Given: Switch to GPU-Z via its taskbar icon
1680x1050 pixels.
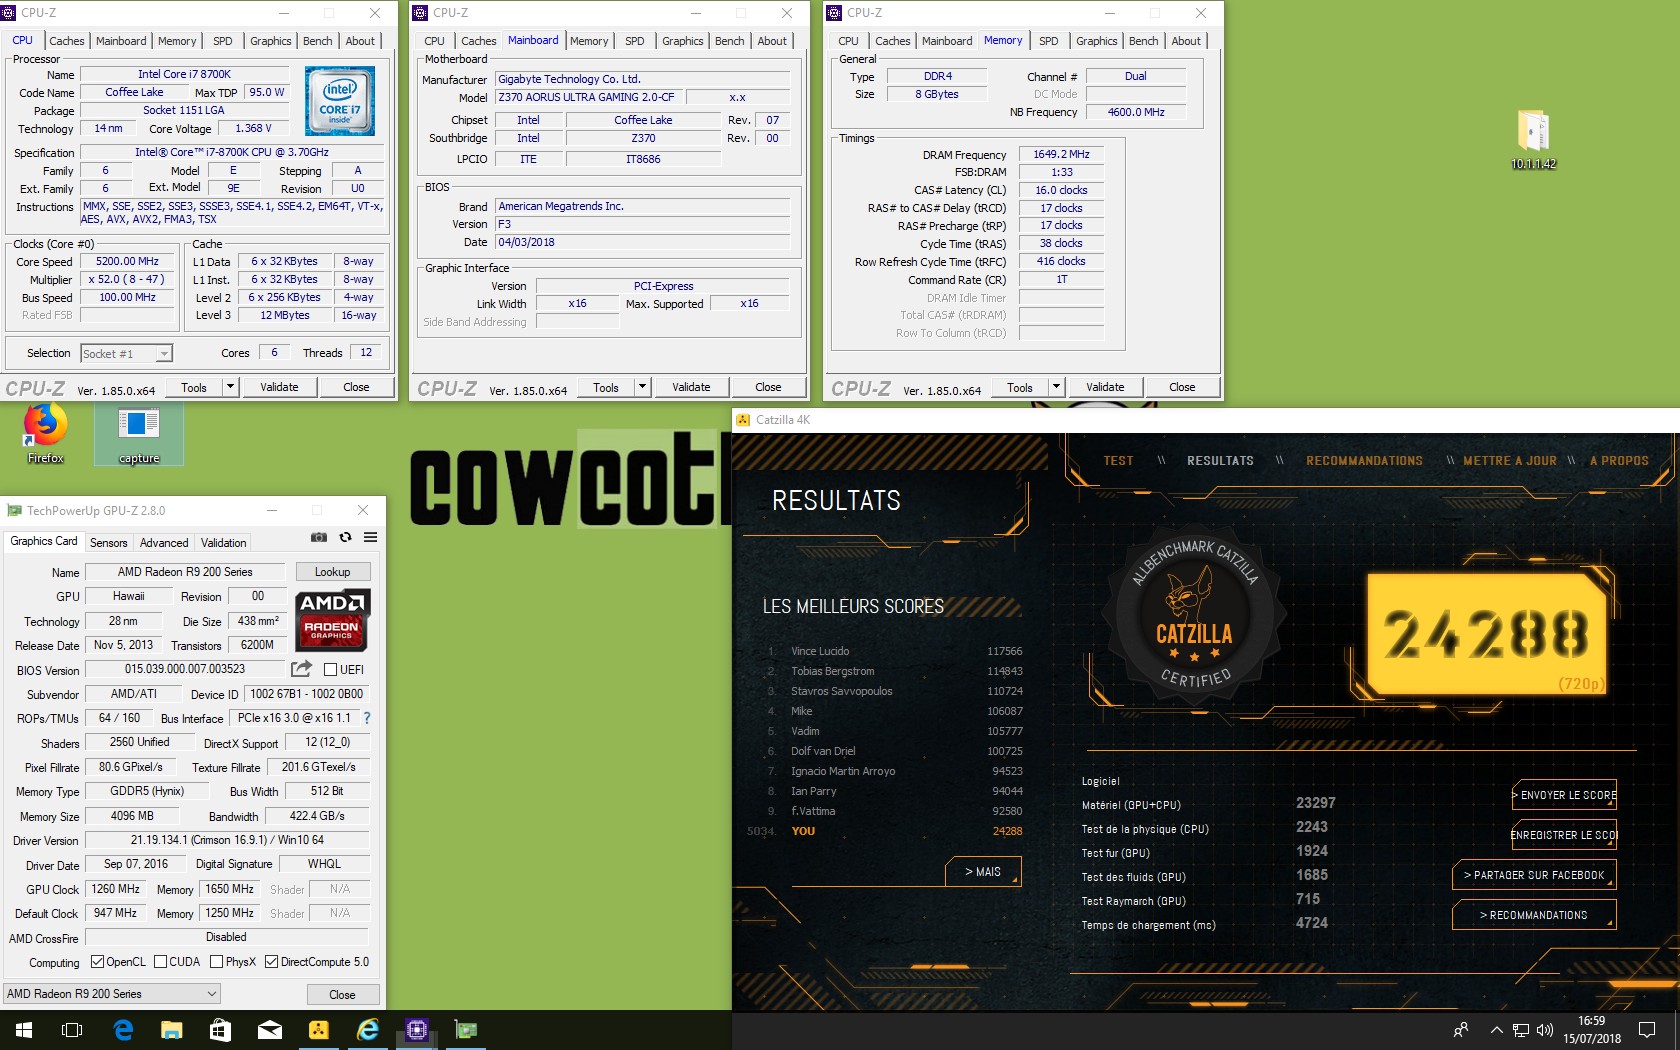Looking at the screenshot, I should coord(466,1030).
